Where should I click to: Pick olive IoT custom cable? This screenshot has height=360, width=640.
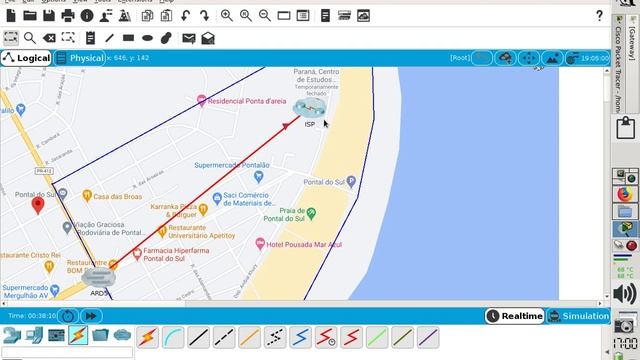click(x=402, y=338)
